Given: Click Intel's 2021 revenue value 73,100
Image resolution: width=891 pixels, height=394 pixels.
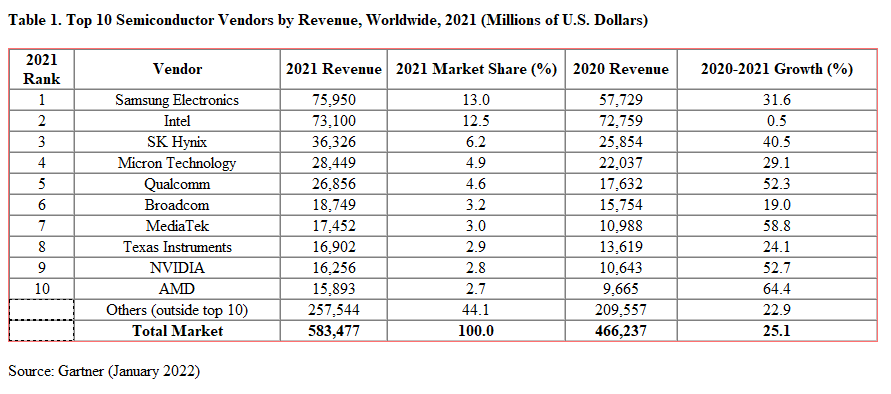Looking at the screenshot, I should [334, 121].
